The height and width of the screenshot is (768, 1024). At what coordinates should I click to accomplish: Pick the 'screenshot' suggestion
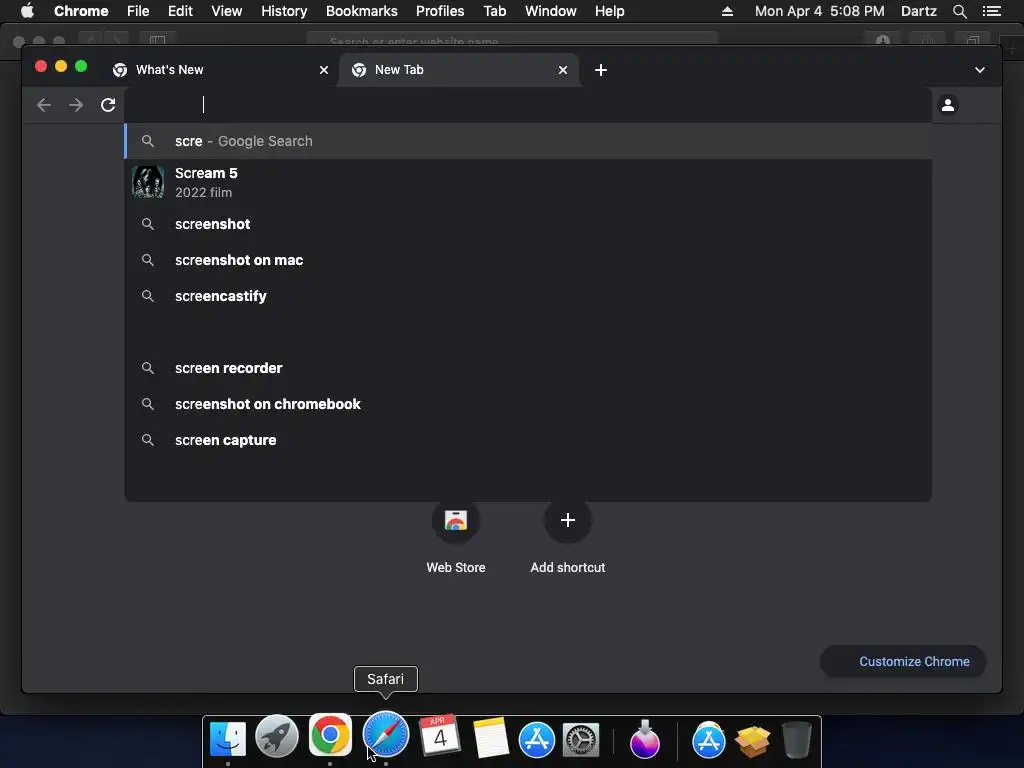[x=528, y=224]
